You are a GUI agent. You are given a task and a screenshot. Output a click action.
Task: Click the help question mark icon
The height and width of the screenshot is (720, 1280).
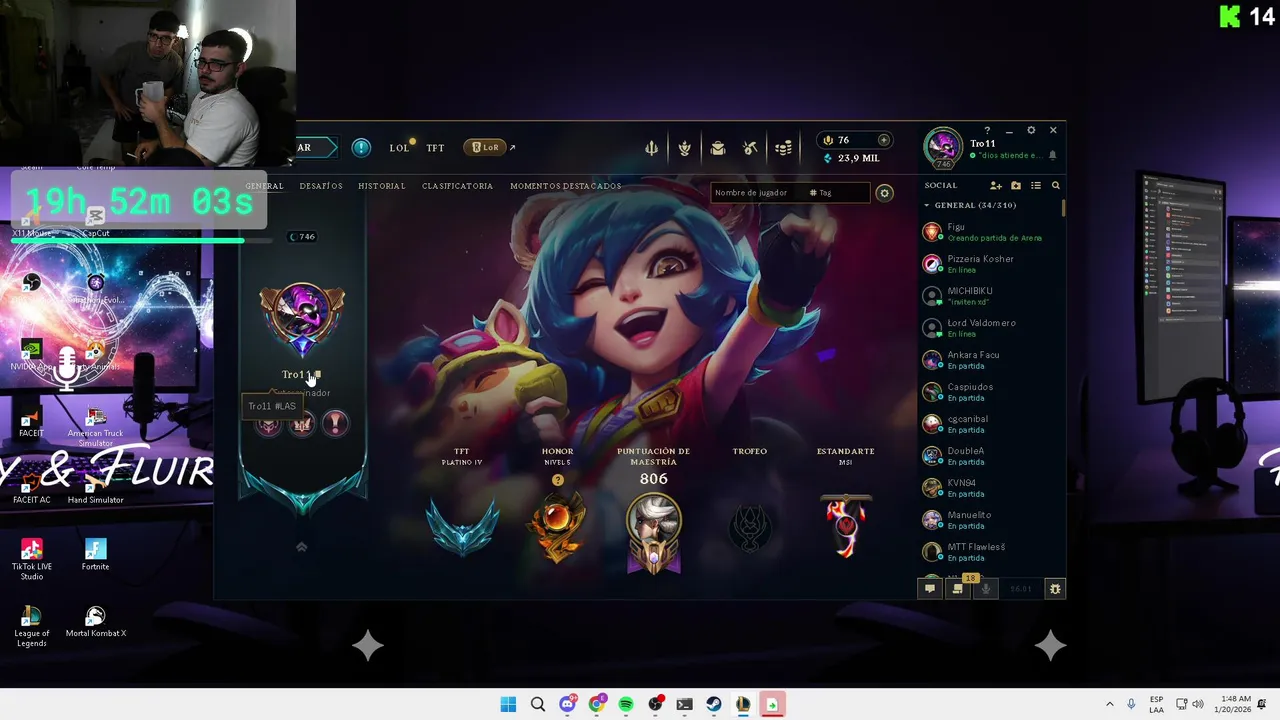coord(987,130)
